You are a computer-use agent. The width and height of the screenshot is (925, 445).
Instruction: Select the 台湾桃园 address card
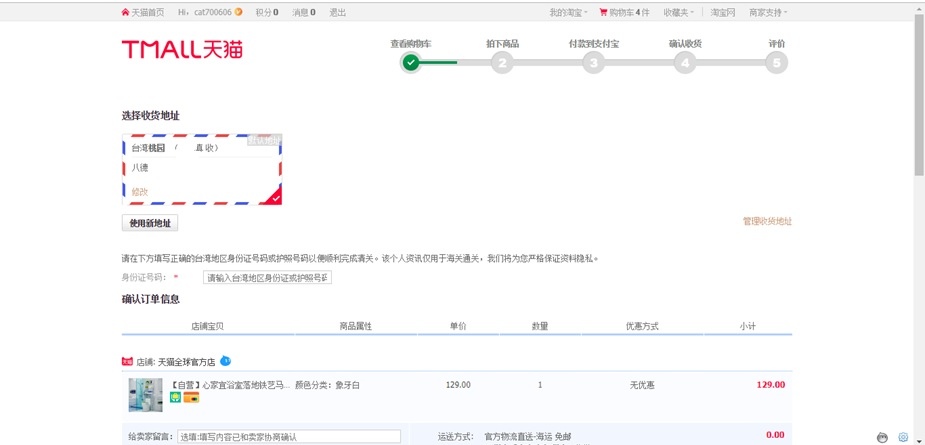point(202,169)
